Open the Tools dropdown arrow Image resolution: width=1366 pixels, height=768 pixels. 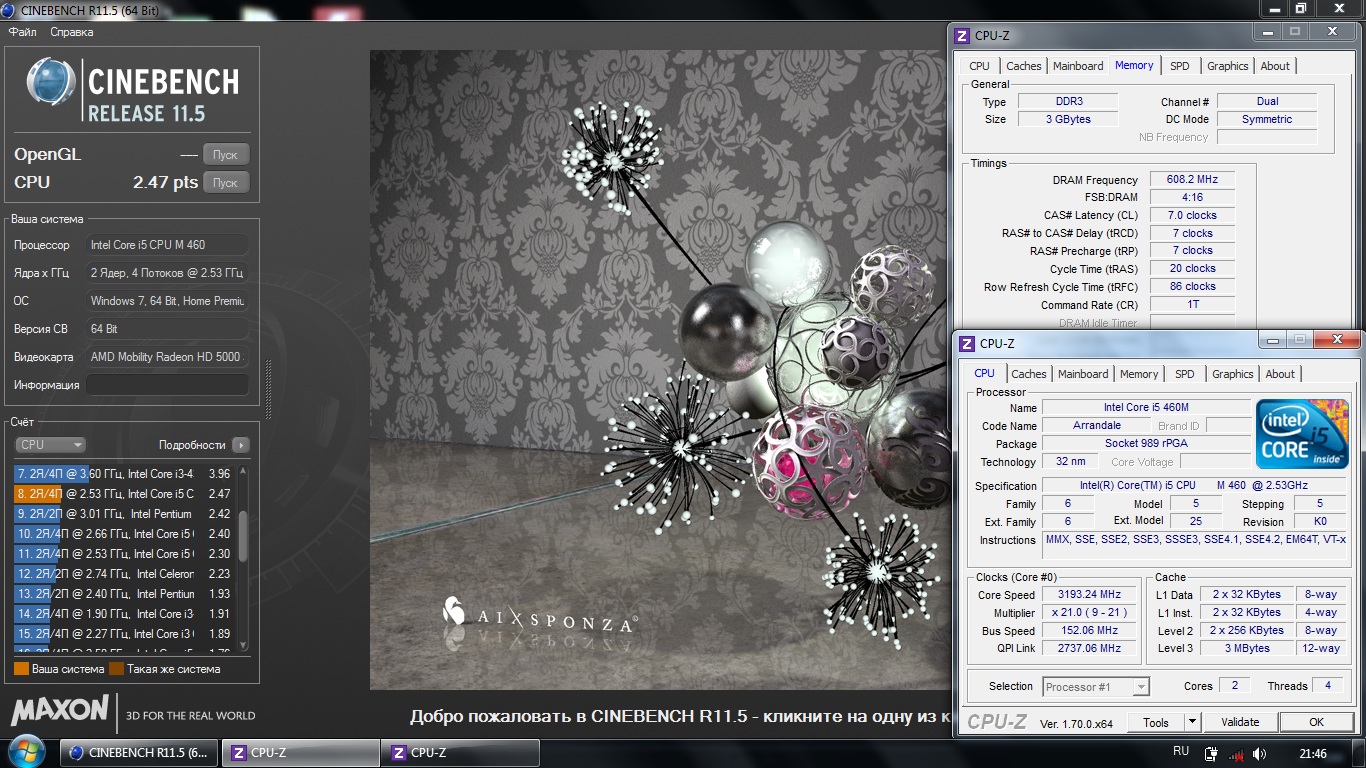coord(1192,722)
